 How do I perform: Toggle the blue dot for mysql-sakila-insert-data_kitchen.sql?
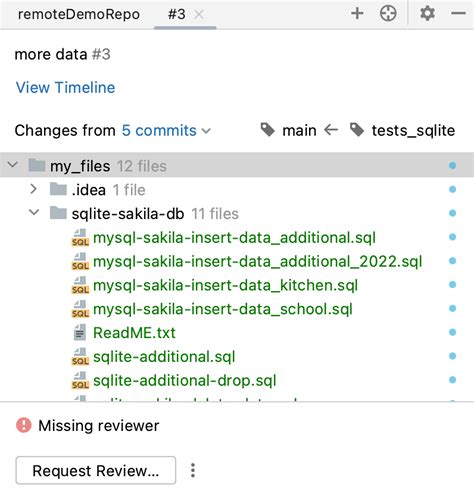click(x=452, y=285)
